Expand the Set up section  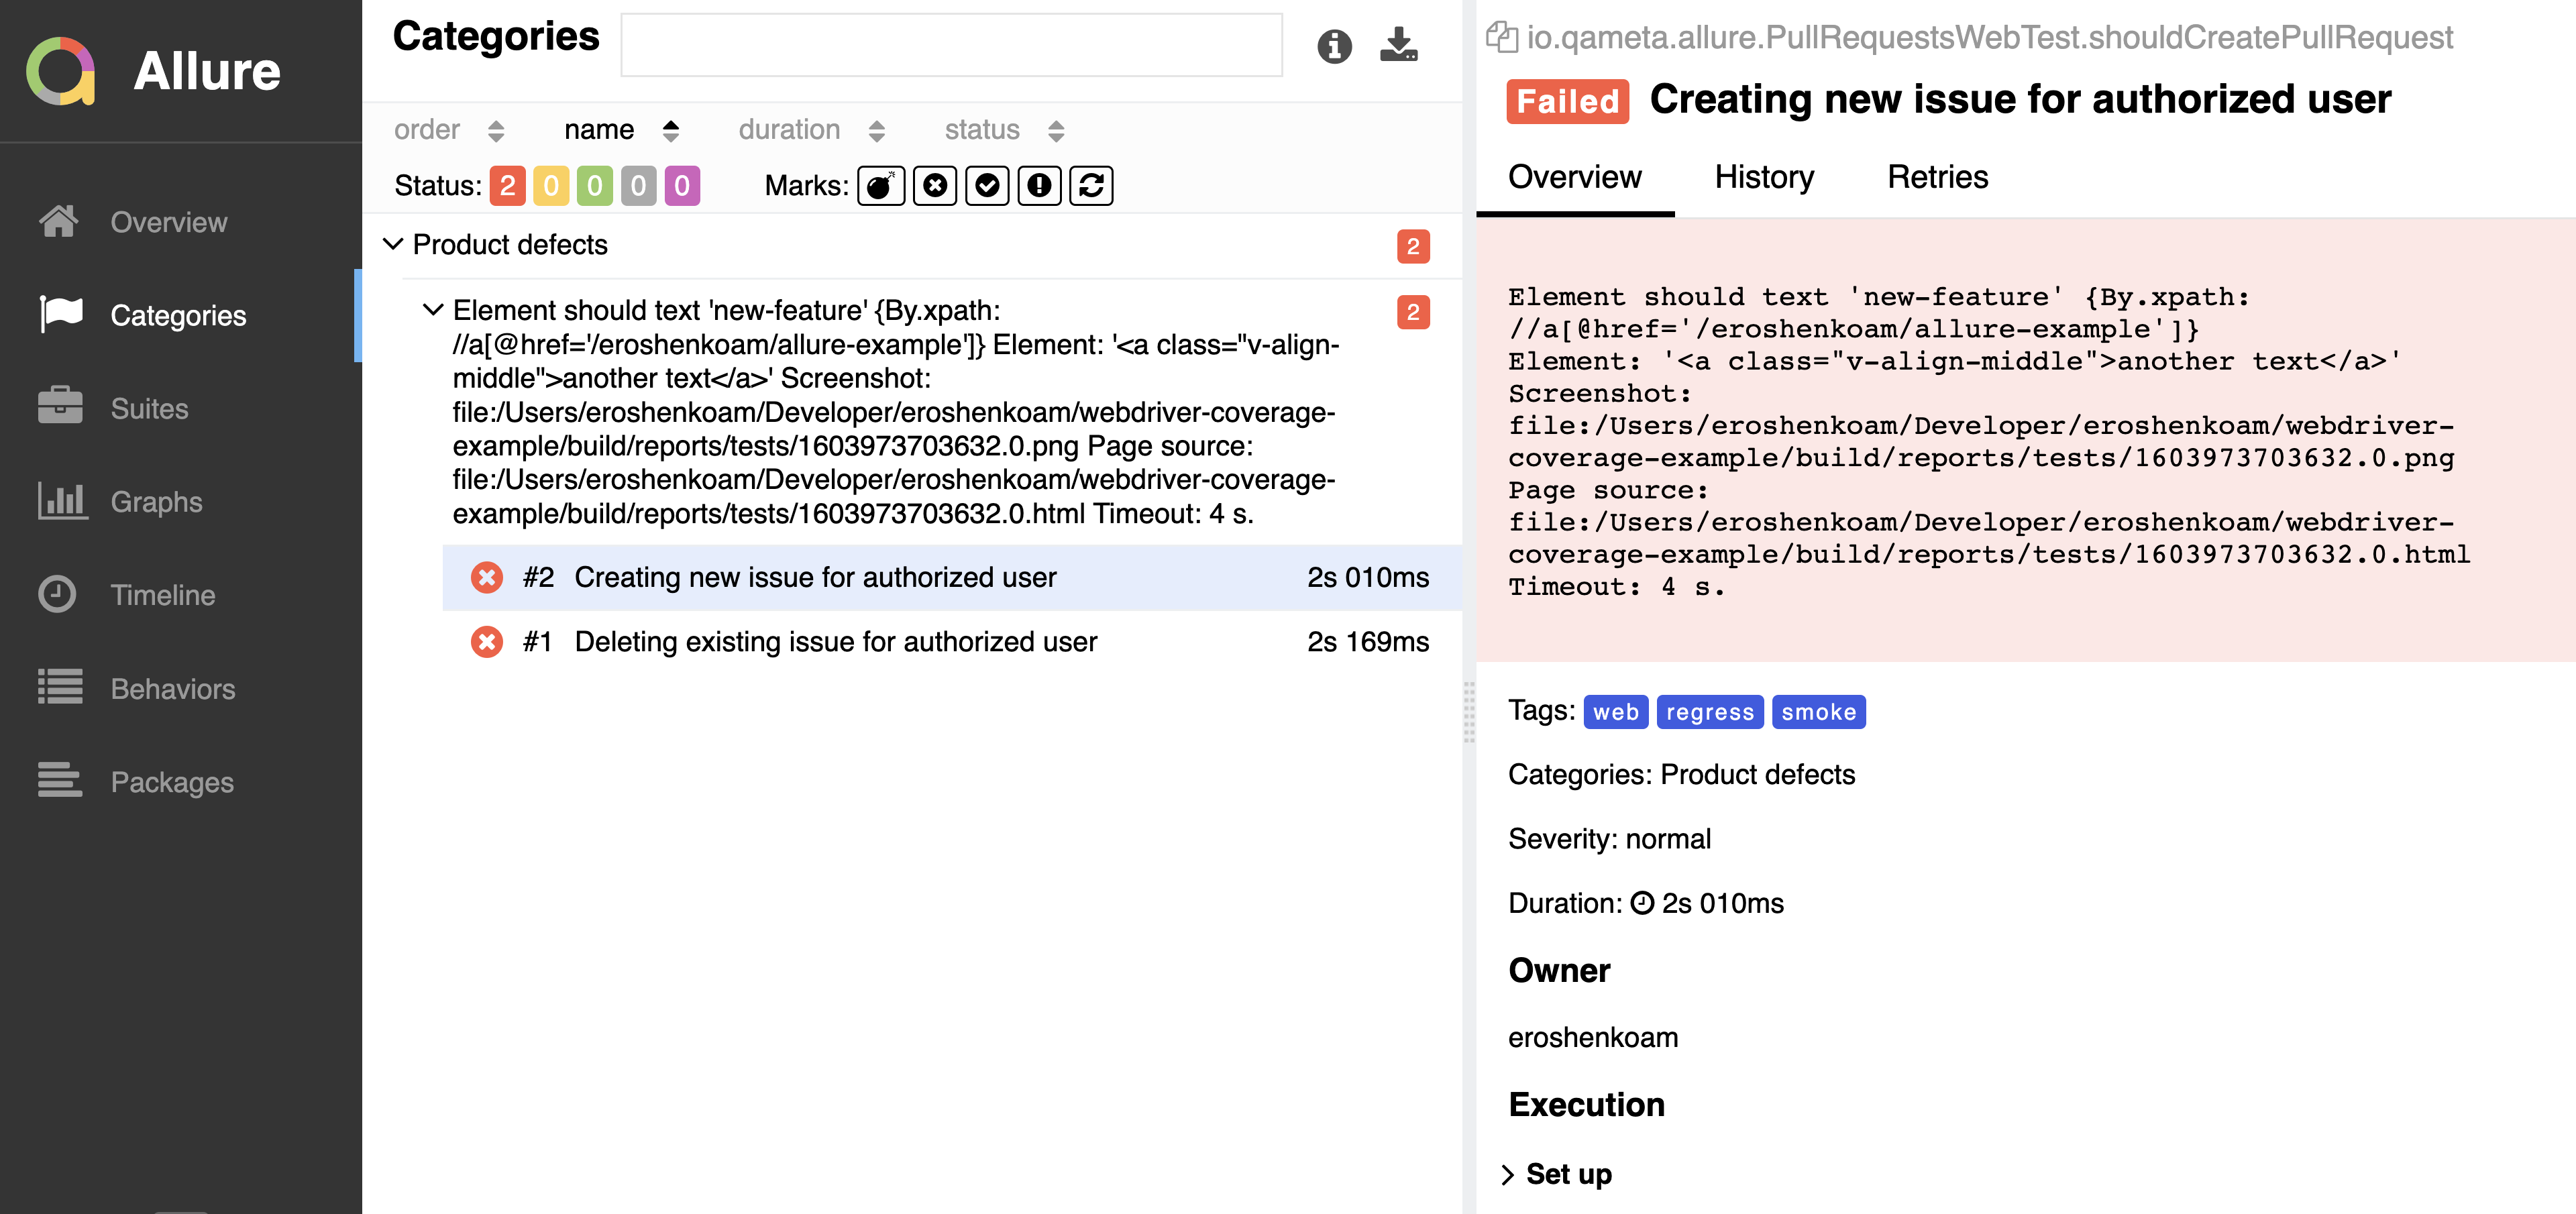1567,1174
